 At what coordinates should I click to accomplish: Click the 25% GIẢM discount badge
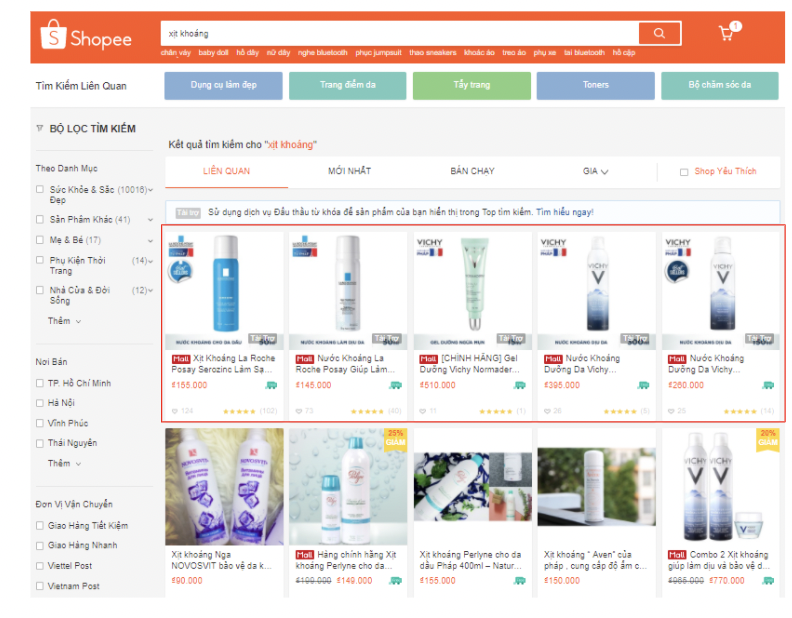point(395,438)
